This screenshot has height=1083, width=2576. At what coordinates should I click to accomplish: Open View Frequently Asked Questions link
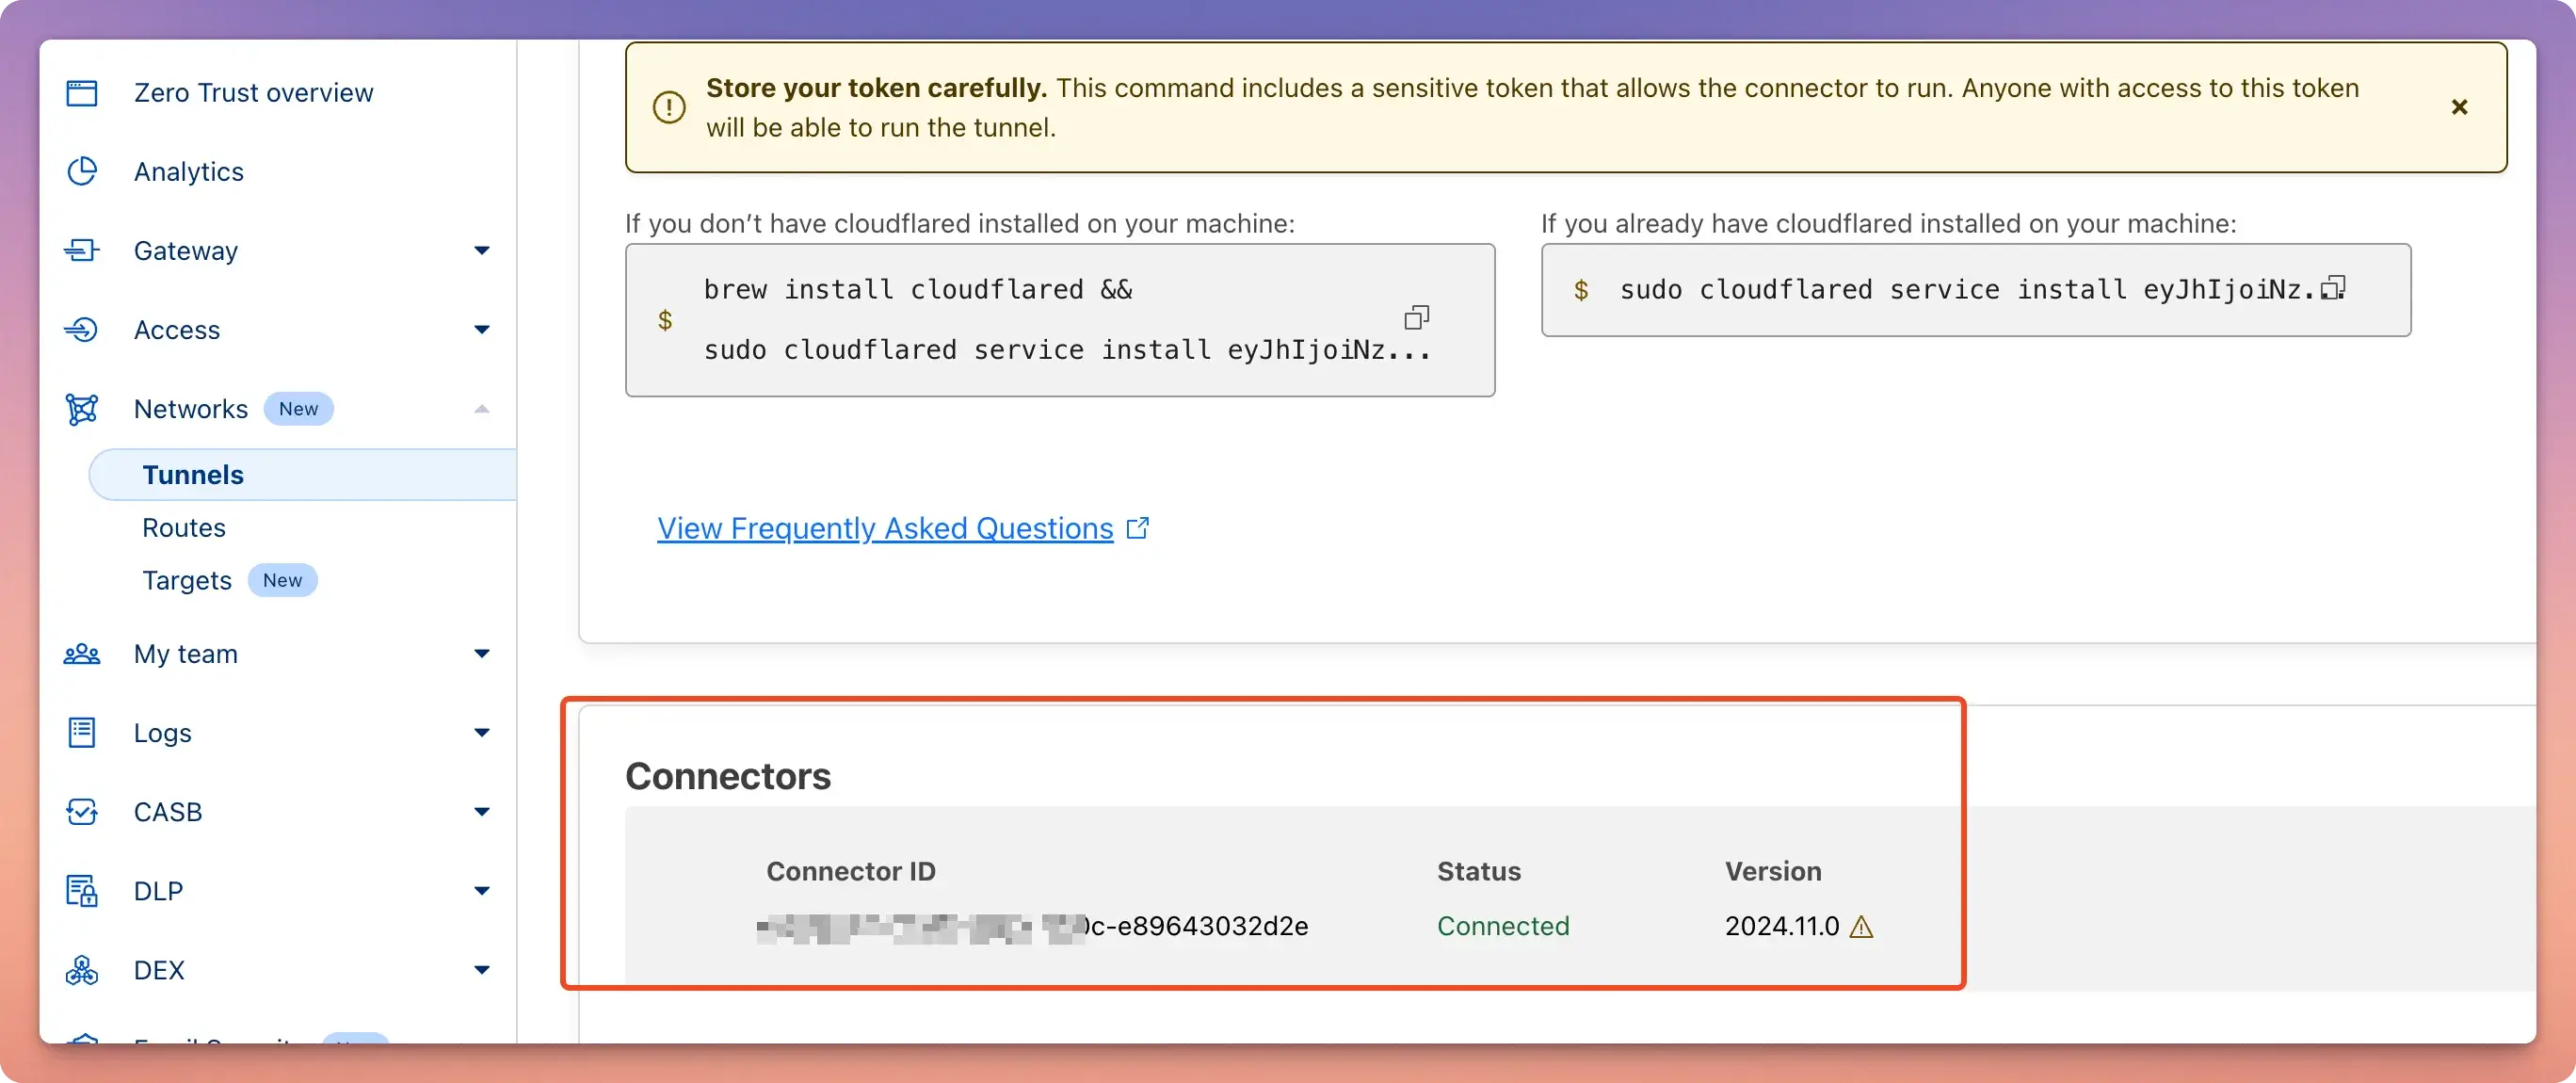885,528
